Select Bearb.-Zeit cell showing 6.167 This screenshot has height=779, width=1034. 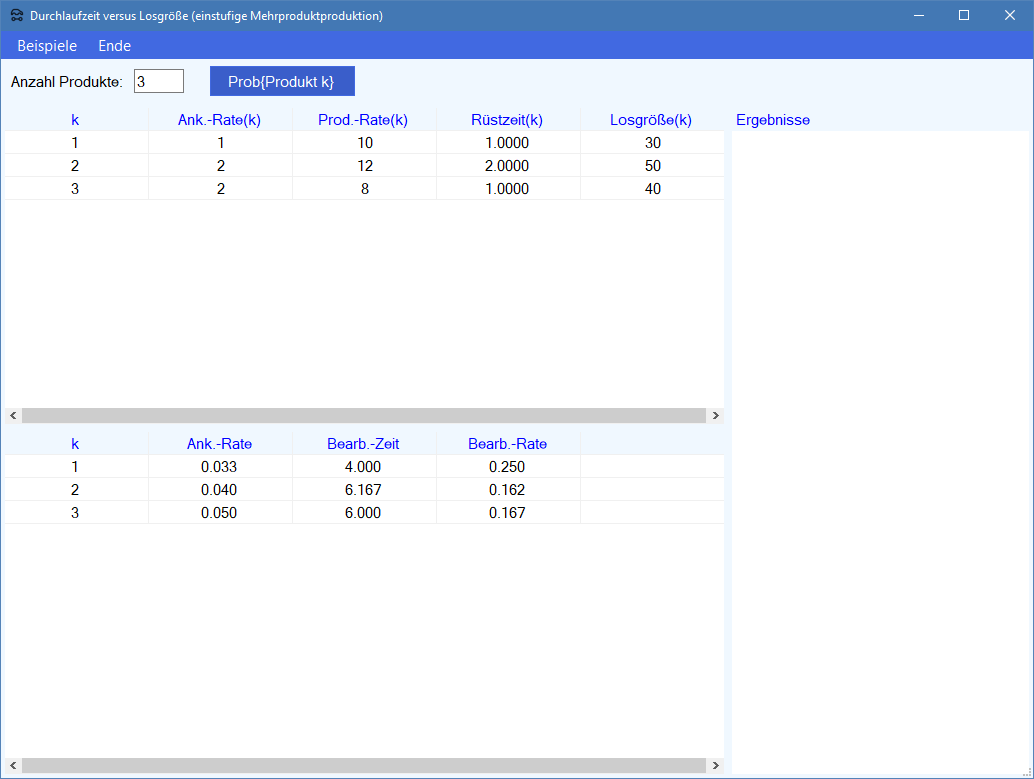point(364,490)
